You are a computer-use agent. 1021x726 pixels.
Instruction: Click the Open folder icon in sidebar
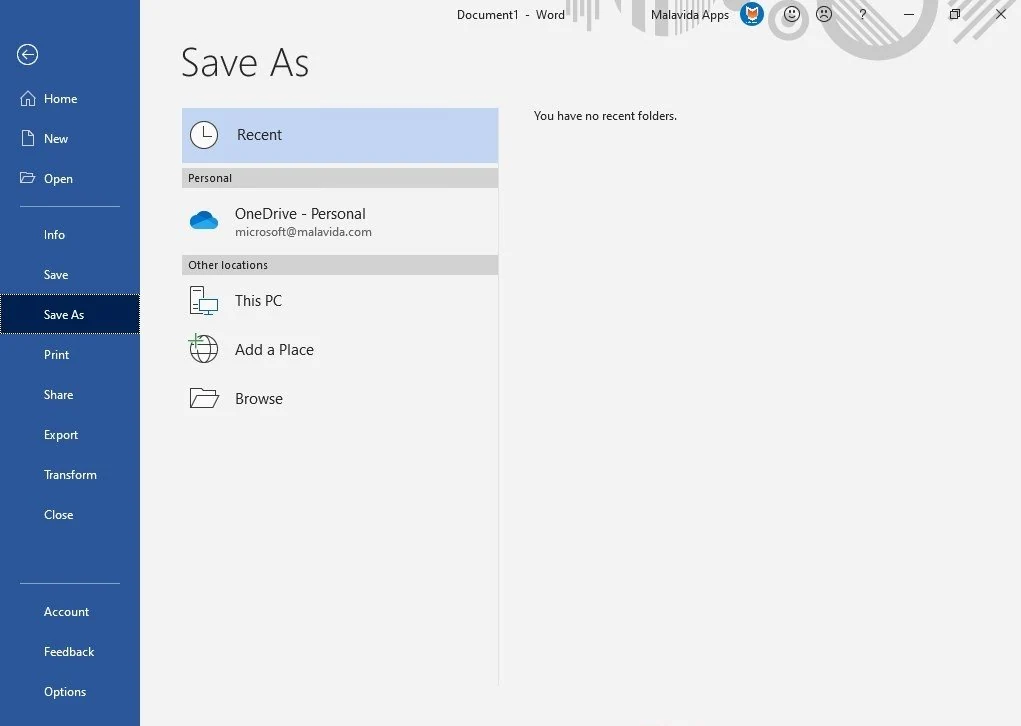(x=27, y=178)
